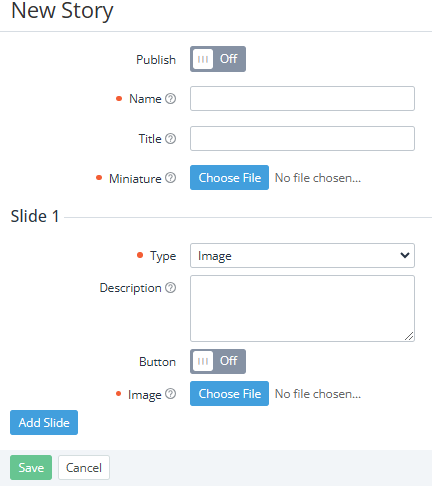Click into the Title text field

point(302,138)
